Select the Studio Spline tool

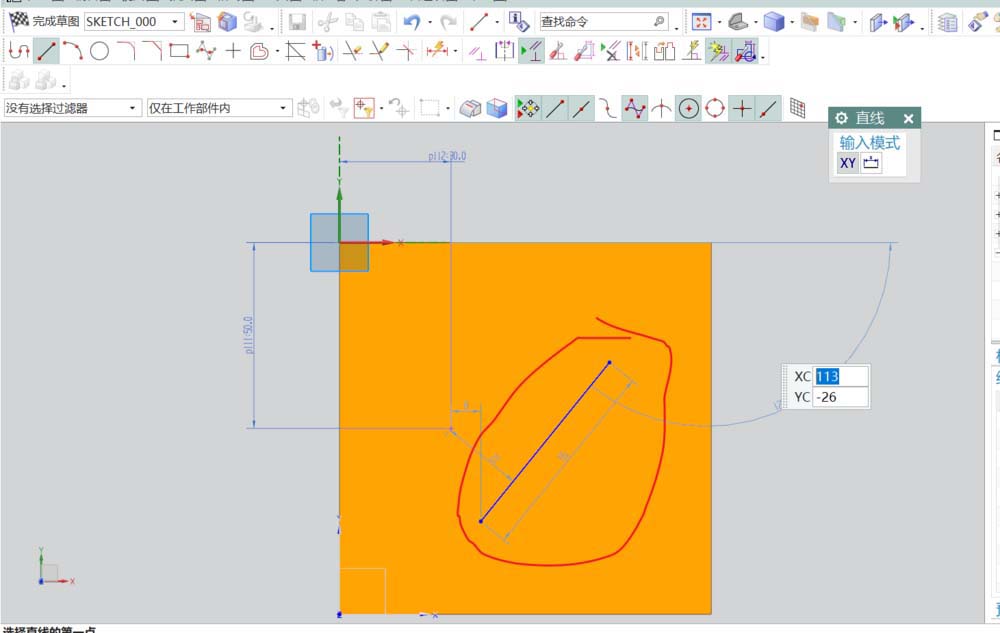(x=206, y=51)
